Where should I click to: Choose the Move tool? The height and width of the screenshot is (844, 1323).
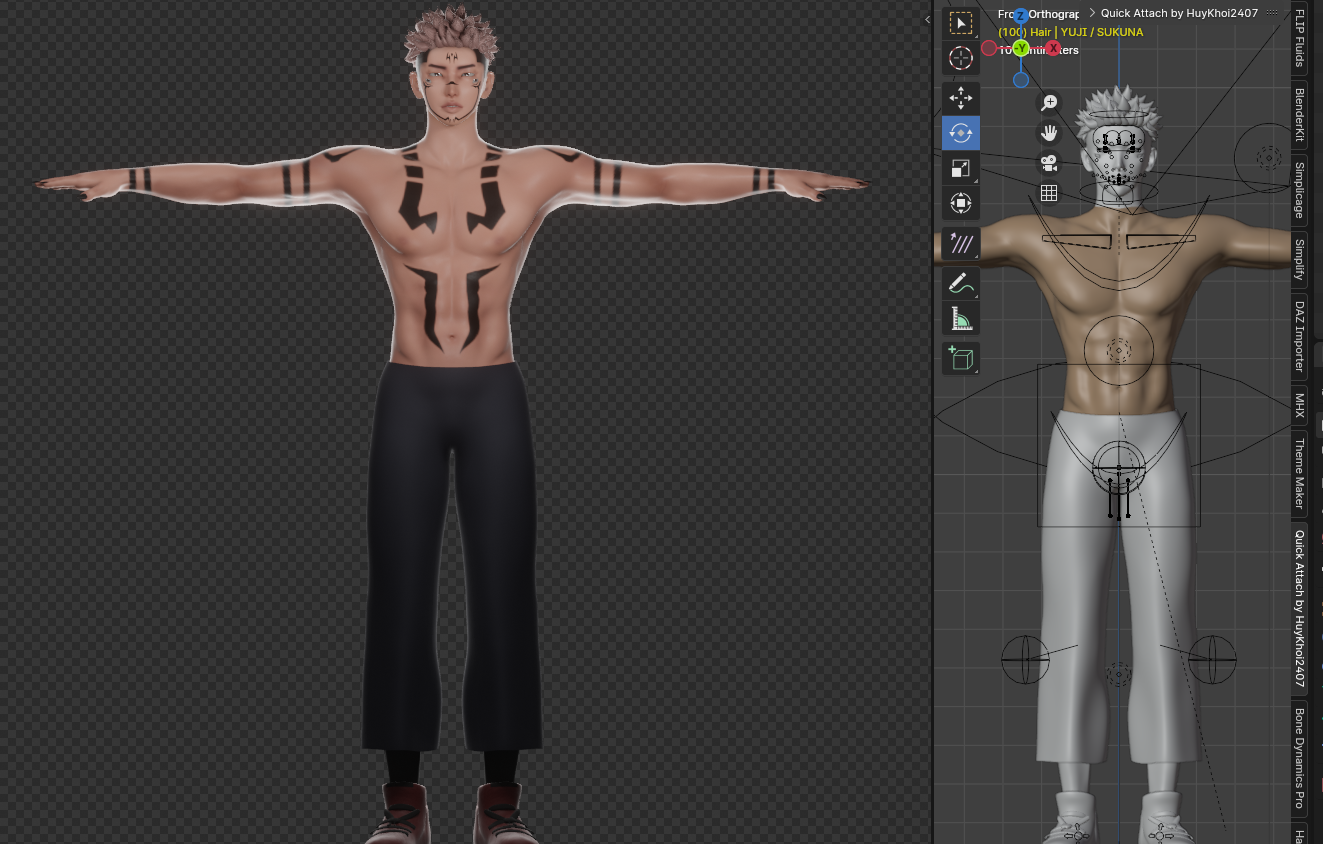960,98
